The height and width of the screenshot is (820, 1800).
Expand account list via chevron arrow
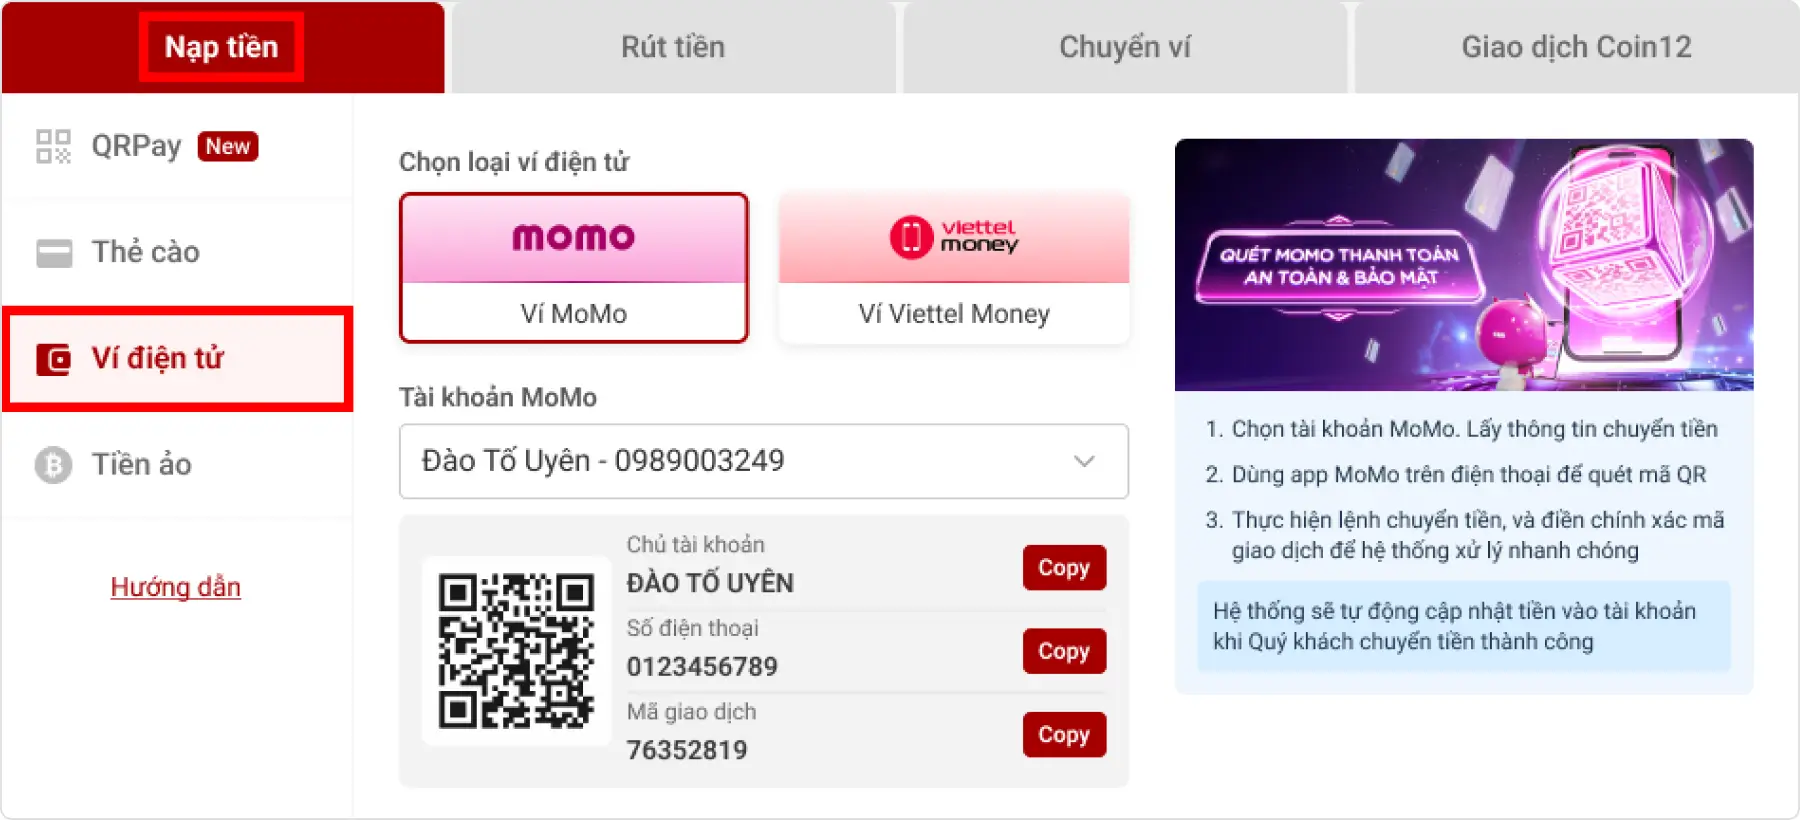[x=1084, y=461]
